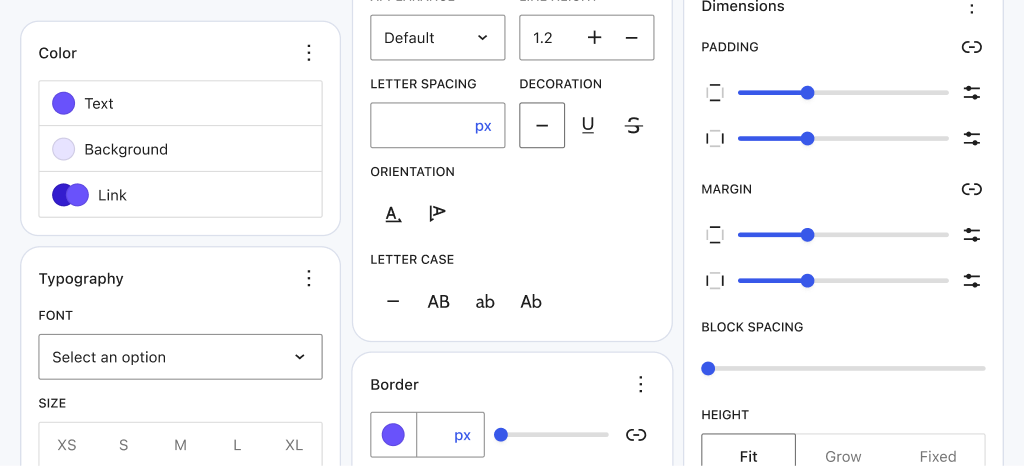The height and width of the screenshot is (466, 1024).
Task: Set custom size for horizontal padding
Action: click(x=972, y=138)
